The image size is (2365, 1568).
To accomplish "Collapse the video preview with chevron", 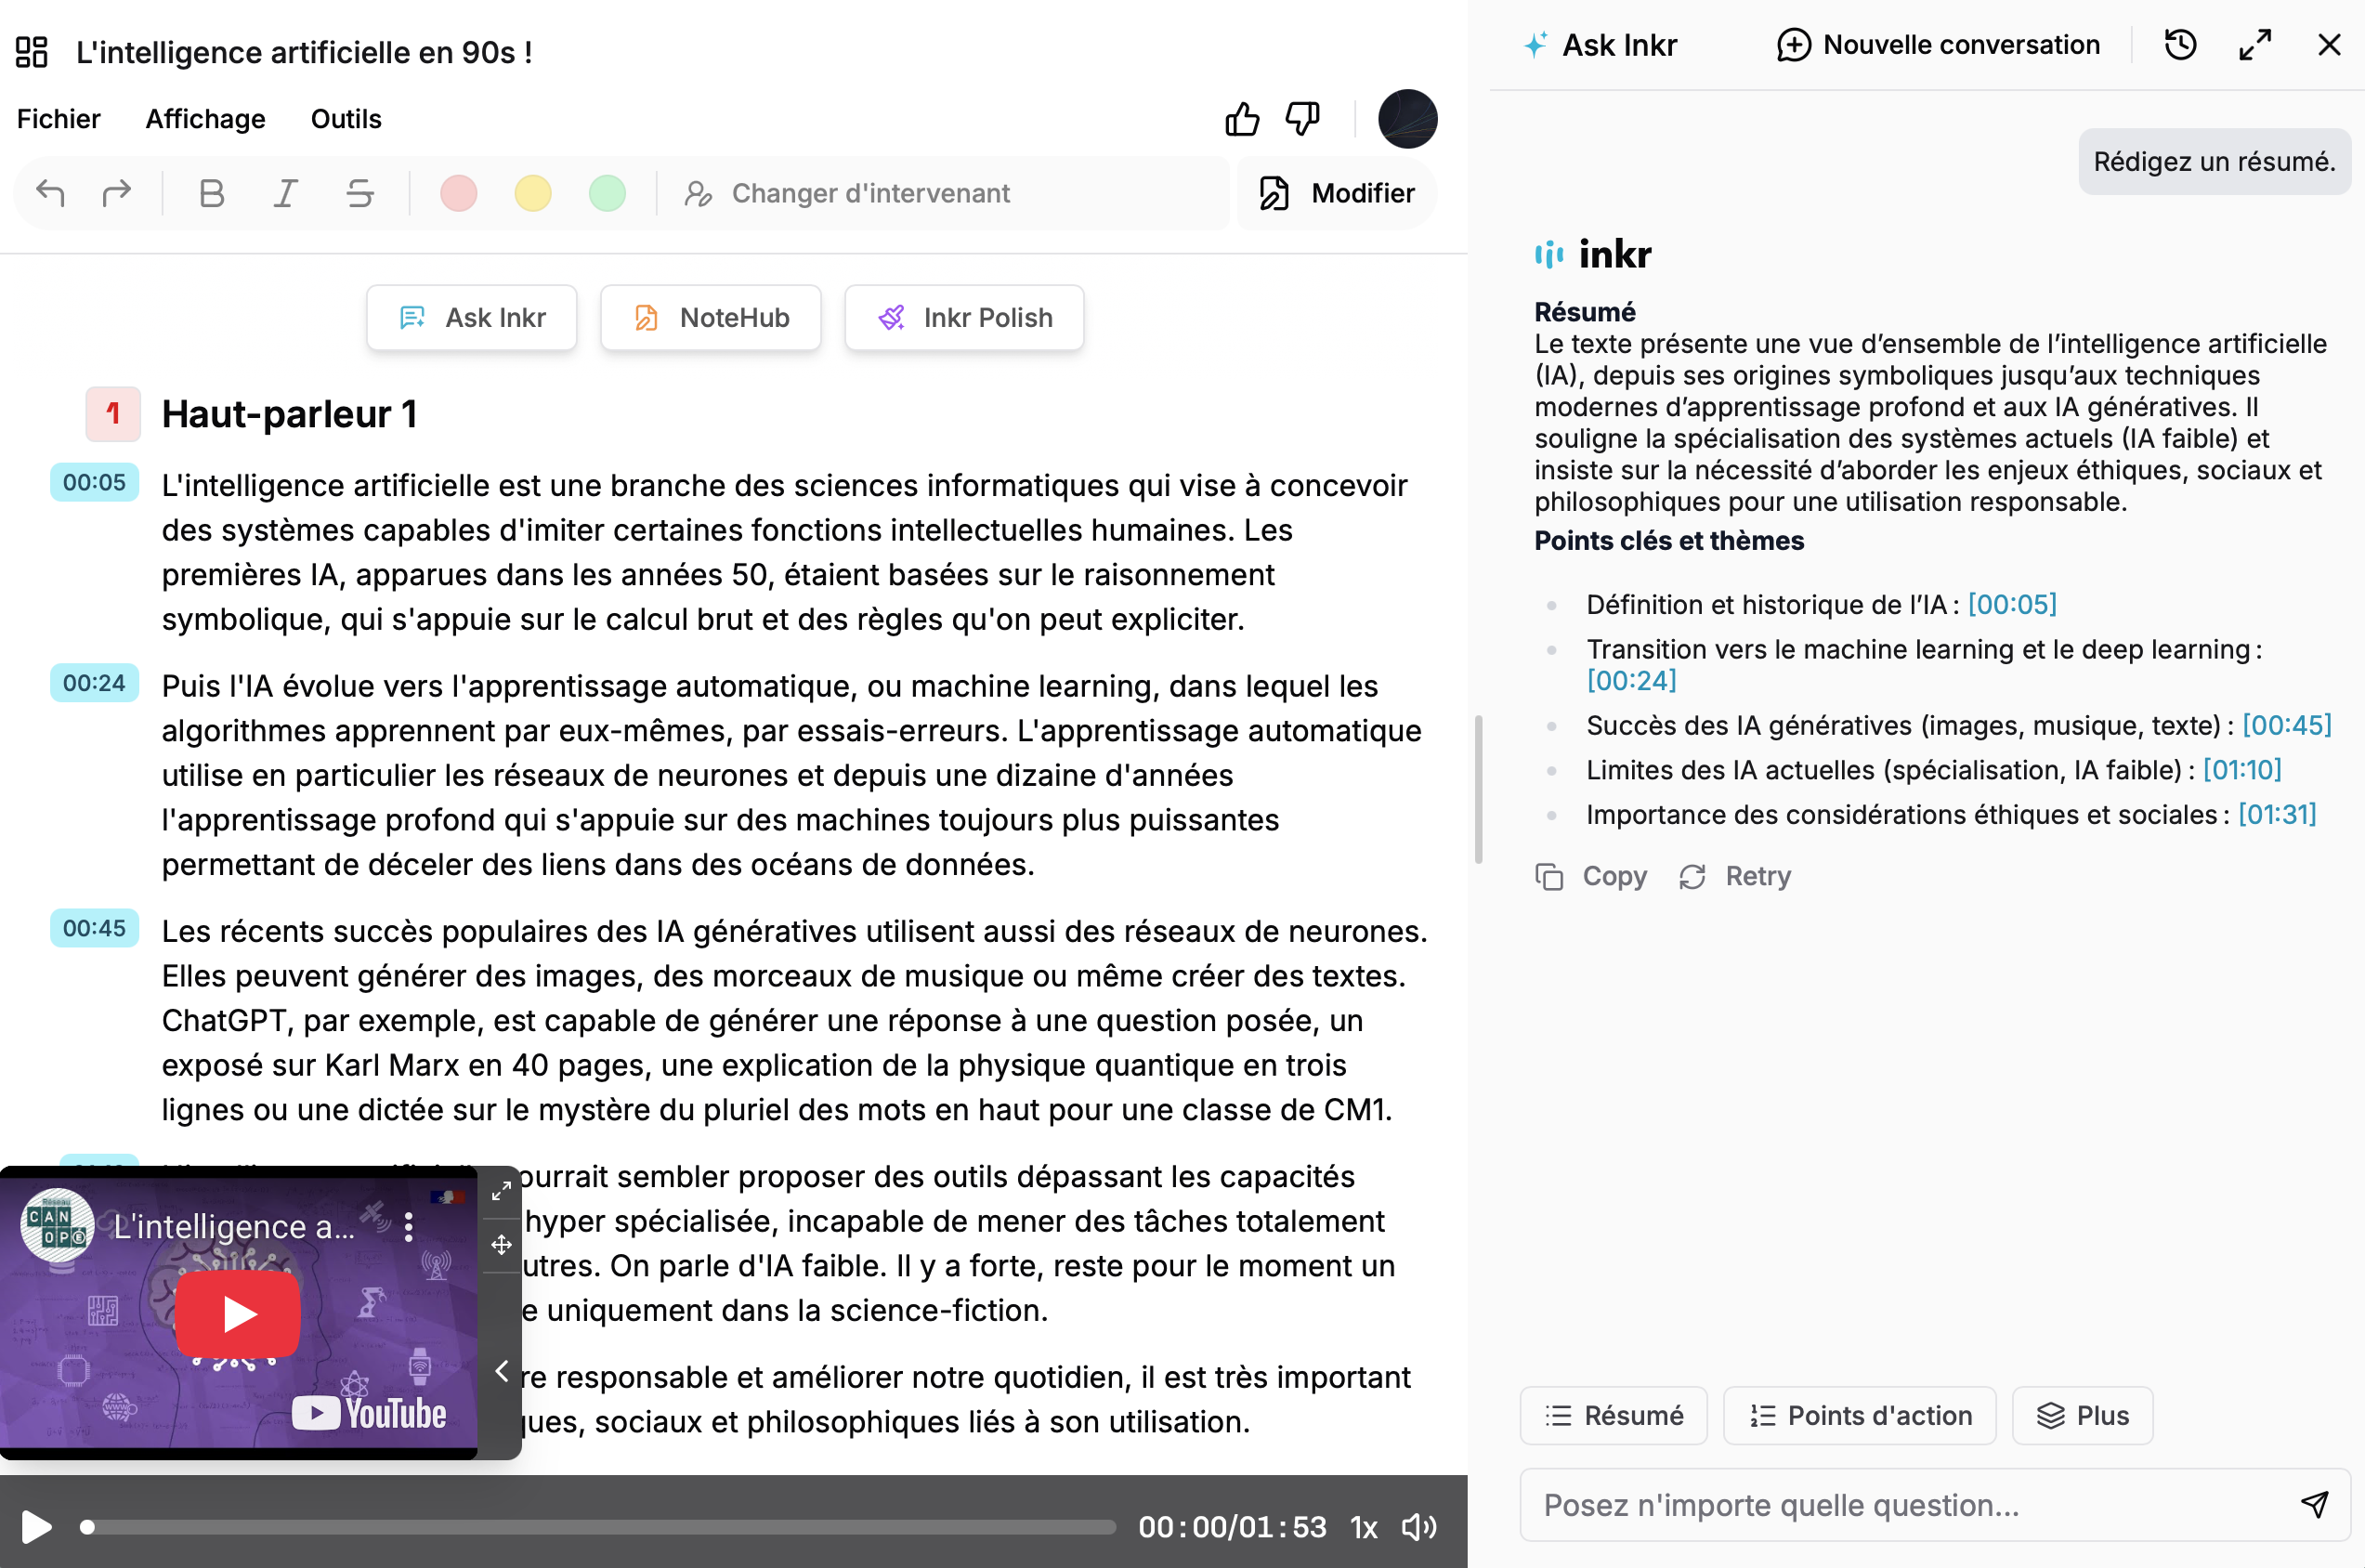I will tap(502, 1371).
